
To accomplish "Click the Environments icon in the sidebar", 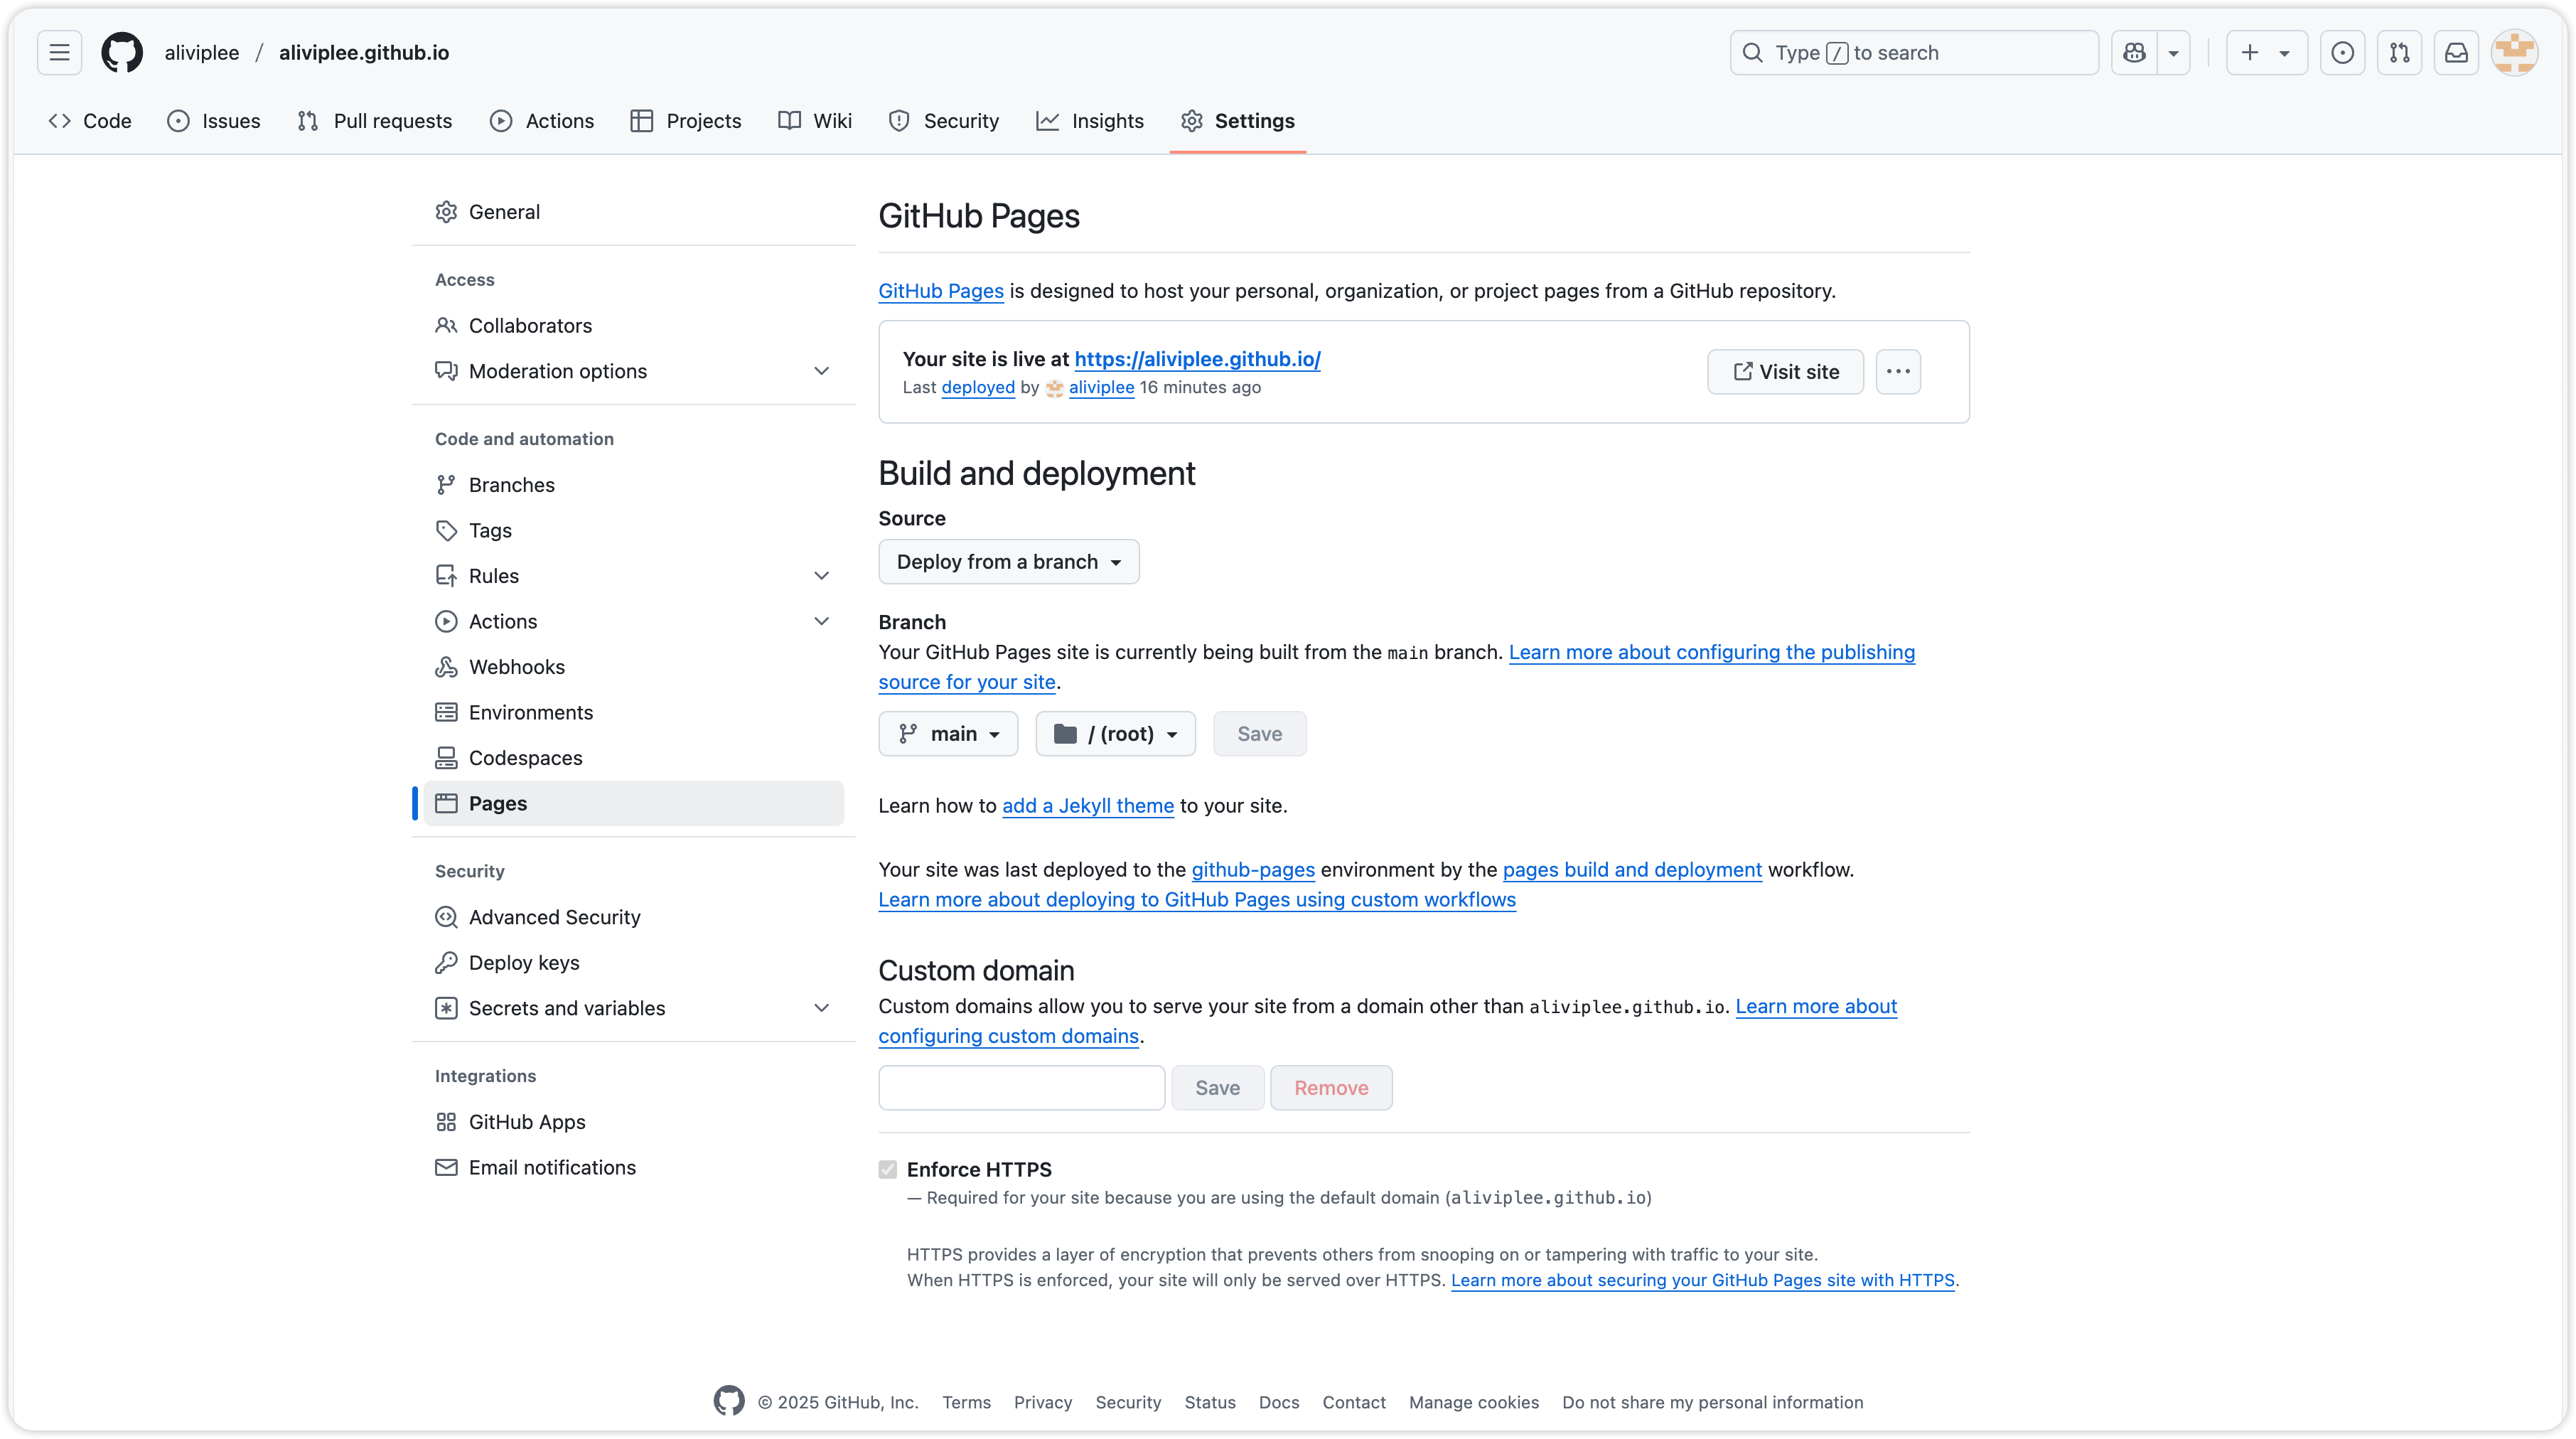I will 446,712.
